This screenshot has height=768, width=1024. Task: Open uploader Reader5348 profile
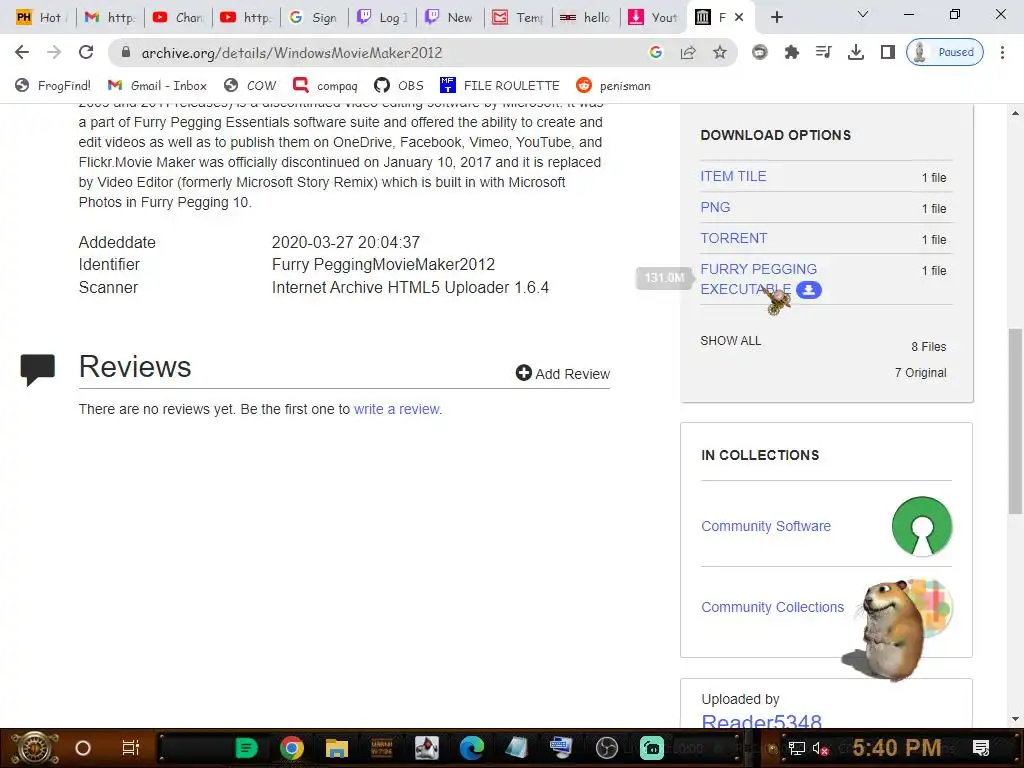point(761,722)
